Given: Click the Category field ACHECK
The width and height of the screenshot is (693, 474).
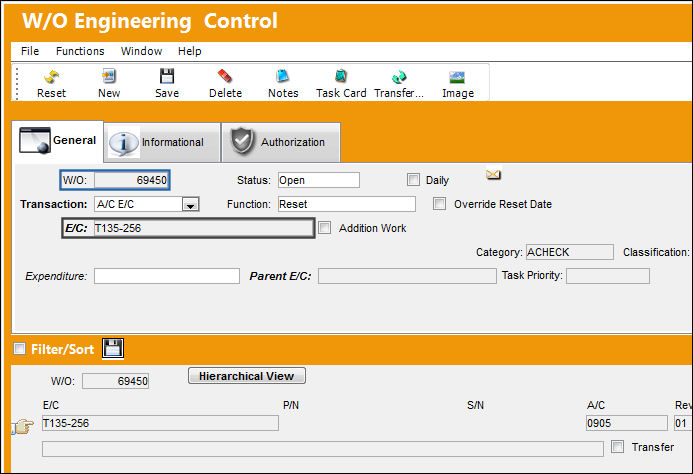Looking at the screenshot, I should point(570,252).
